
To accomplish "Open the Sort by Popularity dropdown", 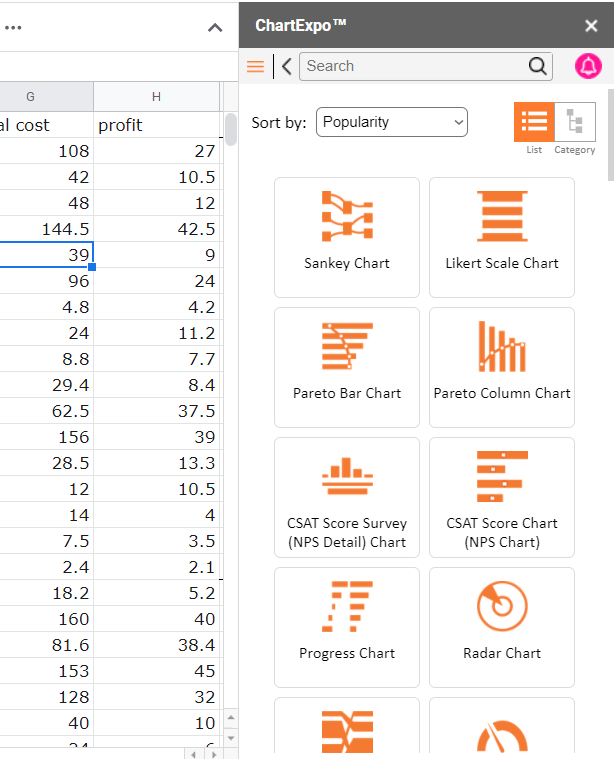I will click(392, 122).
